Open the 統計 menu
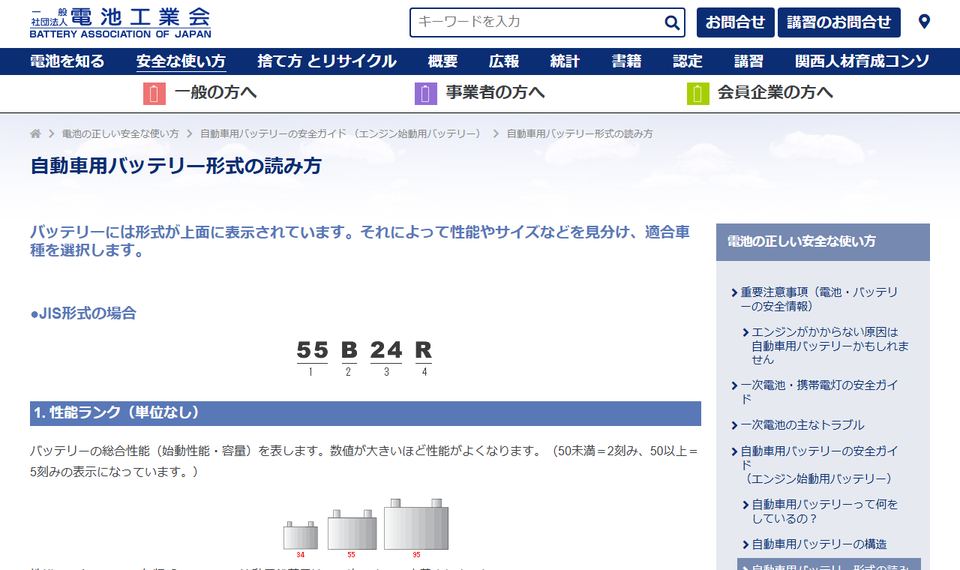 tap(564, 61)
